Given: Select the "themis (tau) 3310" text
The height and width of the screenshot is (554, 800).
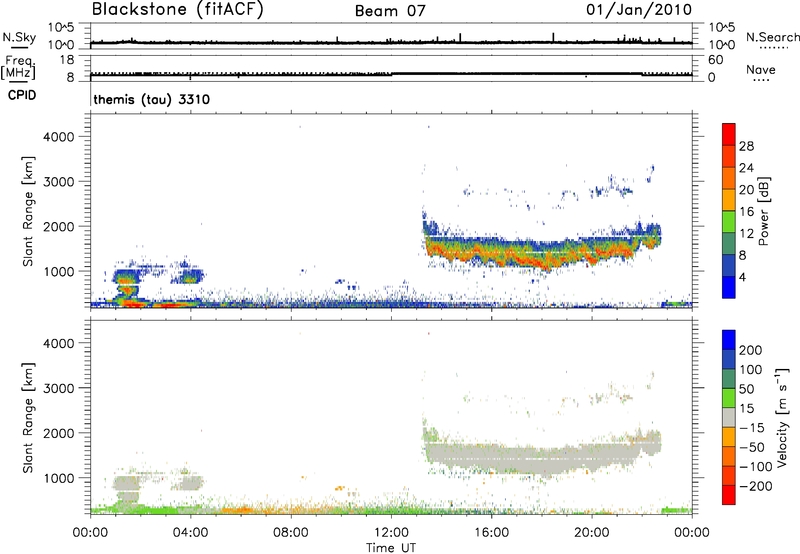Looking at the screenshot, I should 152,99.
